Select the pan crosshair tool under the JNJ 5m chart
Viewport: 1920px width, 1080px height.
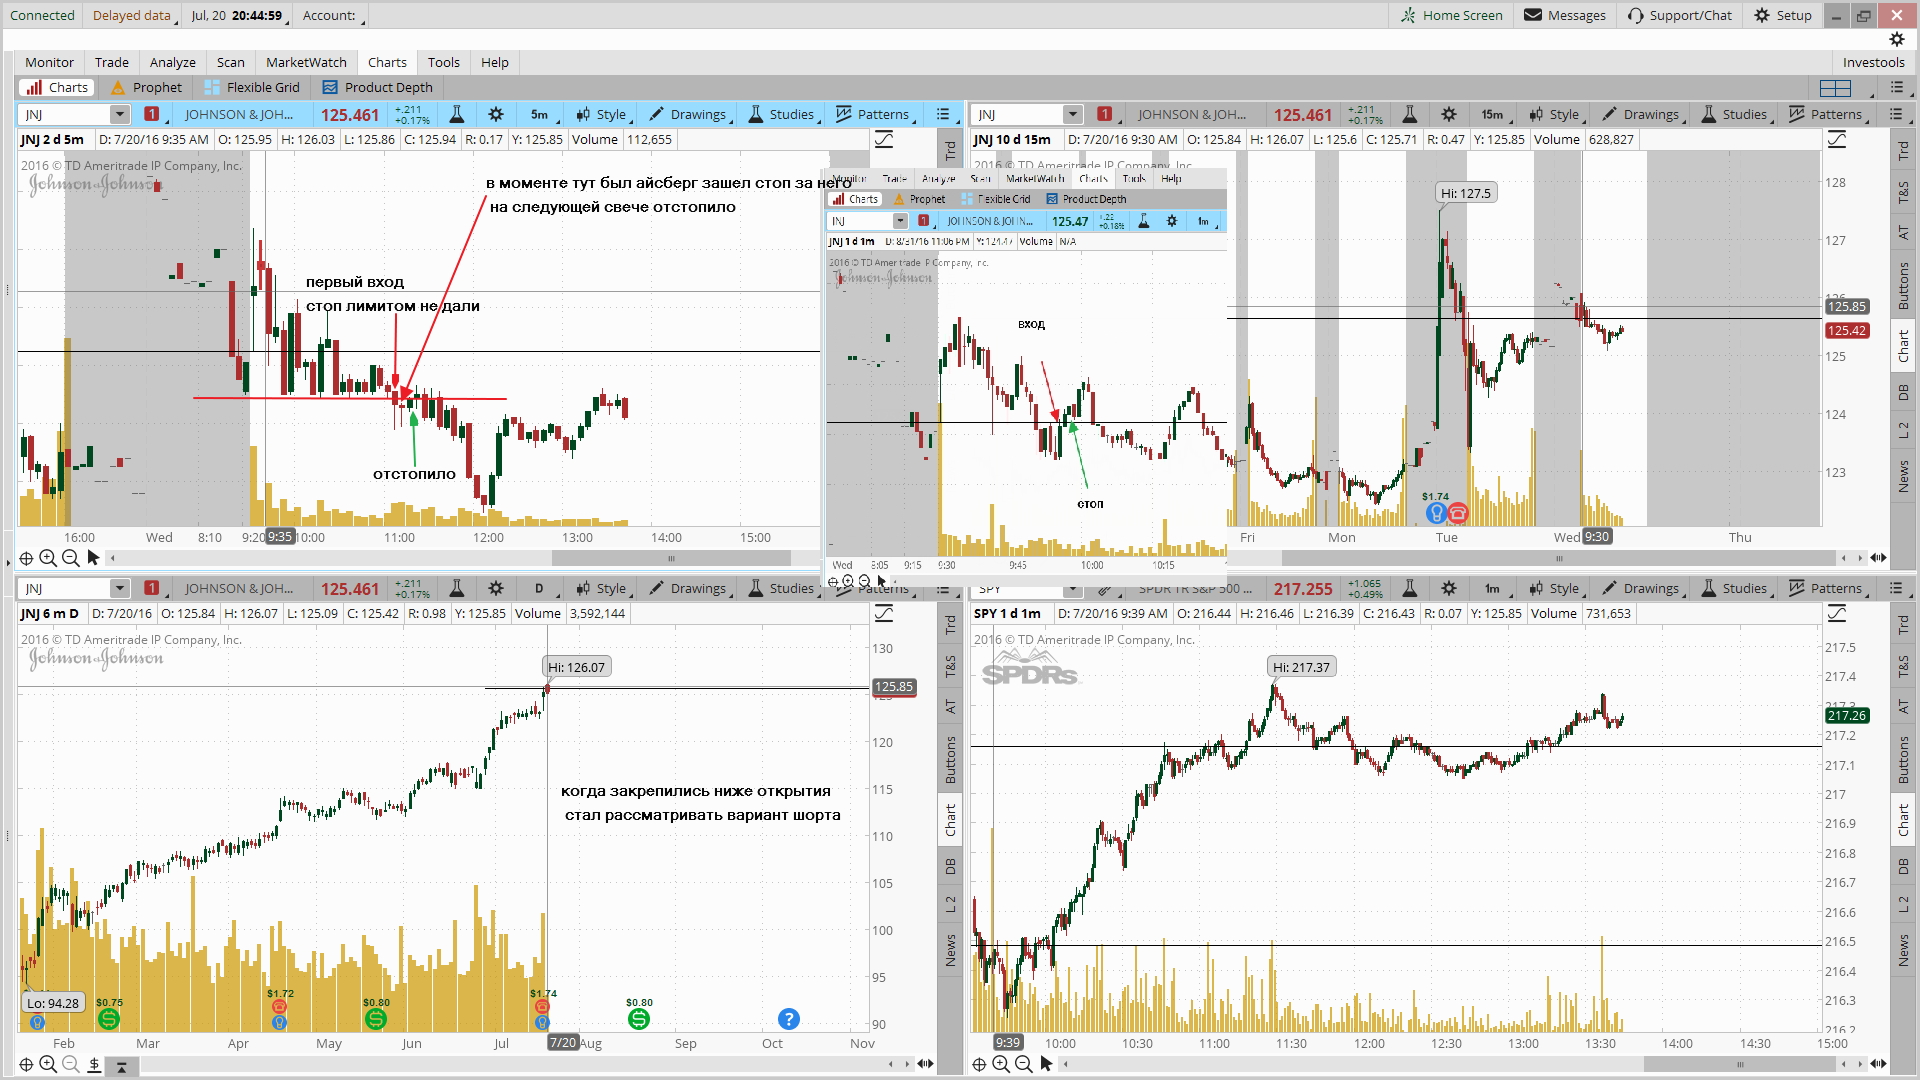pos(27,558)
